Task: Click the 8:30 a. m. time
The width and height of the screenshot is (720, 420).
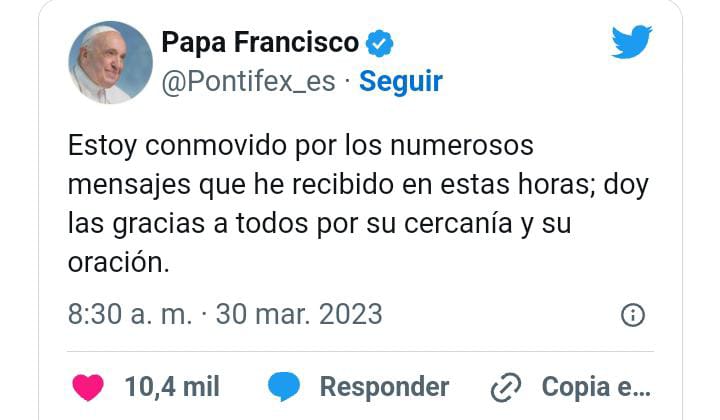Action: (x=130, y=314)
